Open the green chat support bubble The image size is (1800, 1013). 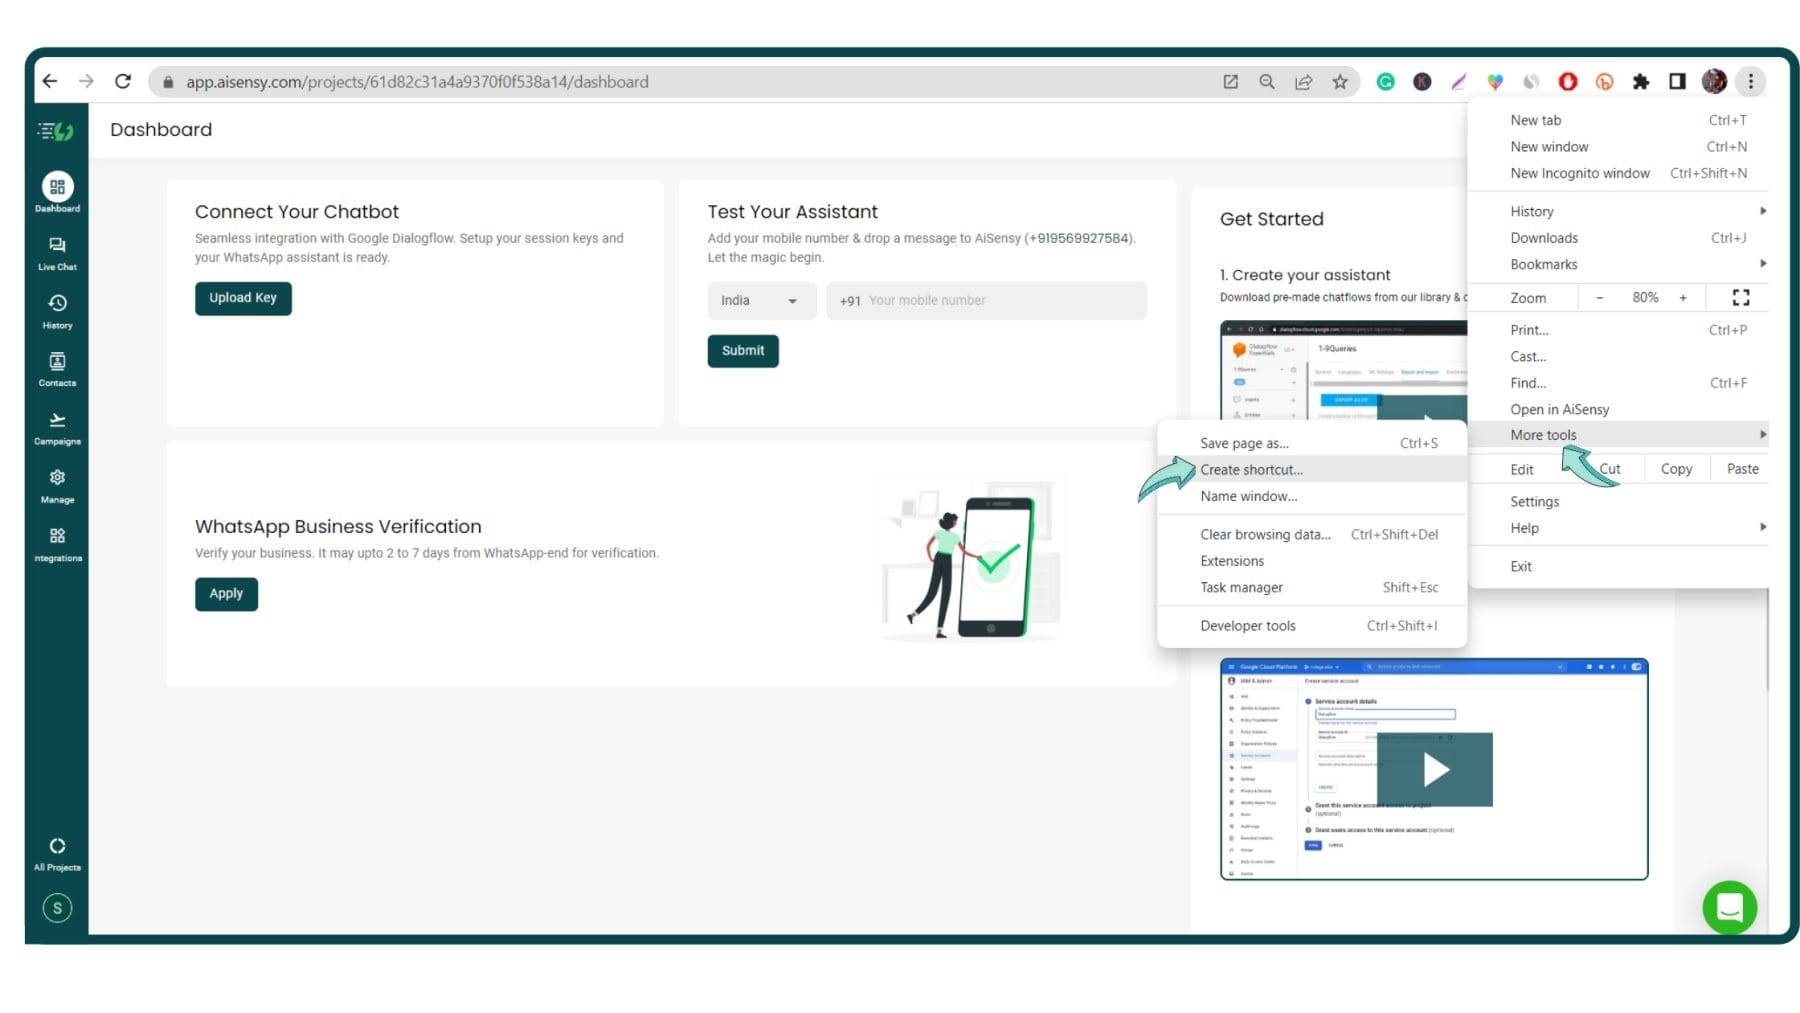[1730, 907]
